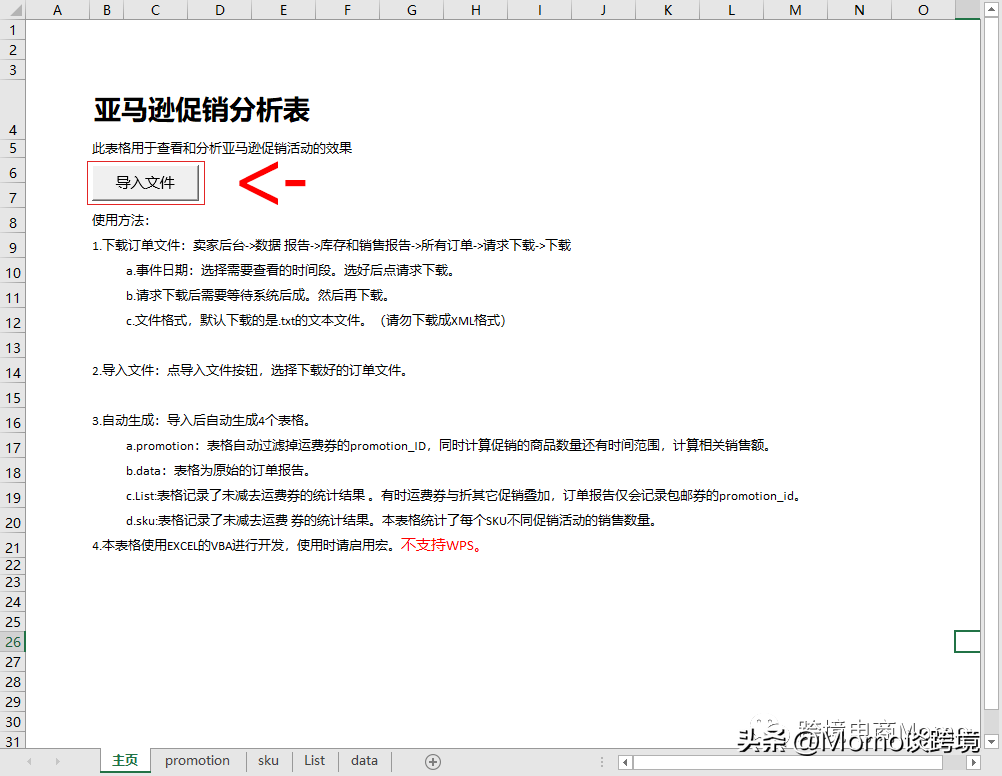The width and height of the screenshot is (1002, 776).
Task: Click the 使用方法 heading text
Action: [x=121, y=221]
